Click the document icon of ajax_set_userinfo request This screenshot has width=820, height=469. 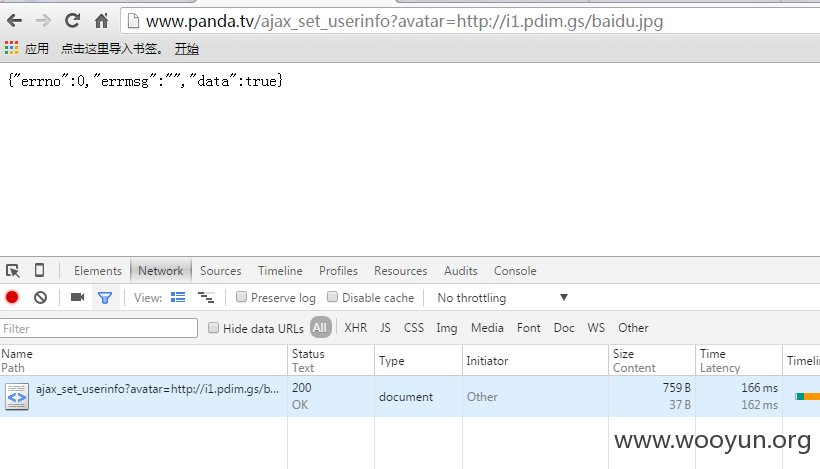(x=17, y=397)
